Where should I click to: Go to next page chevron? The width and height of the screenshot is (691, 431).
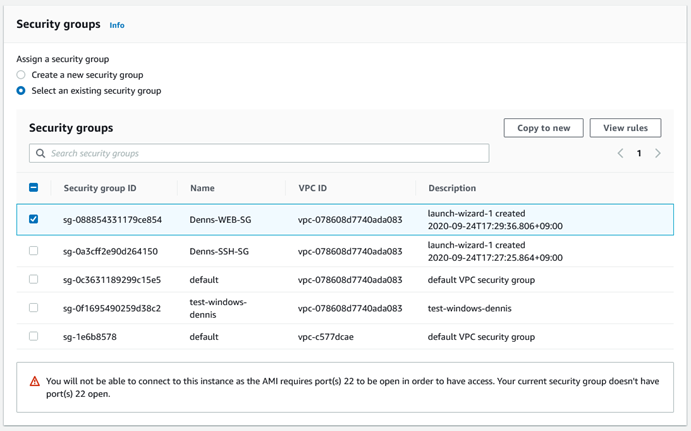click(658, 153)
